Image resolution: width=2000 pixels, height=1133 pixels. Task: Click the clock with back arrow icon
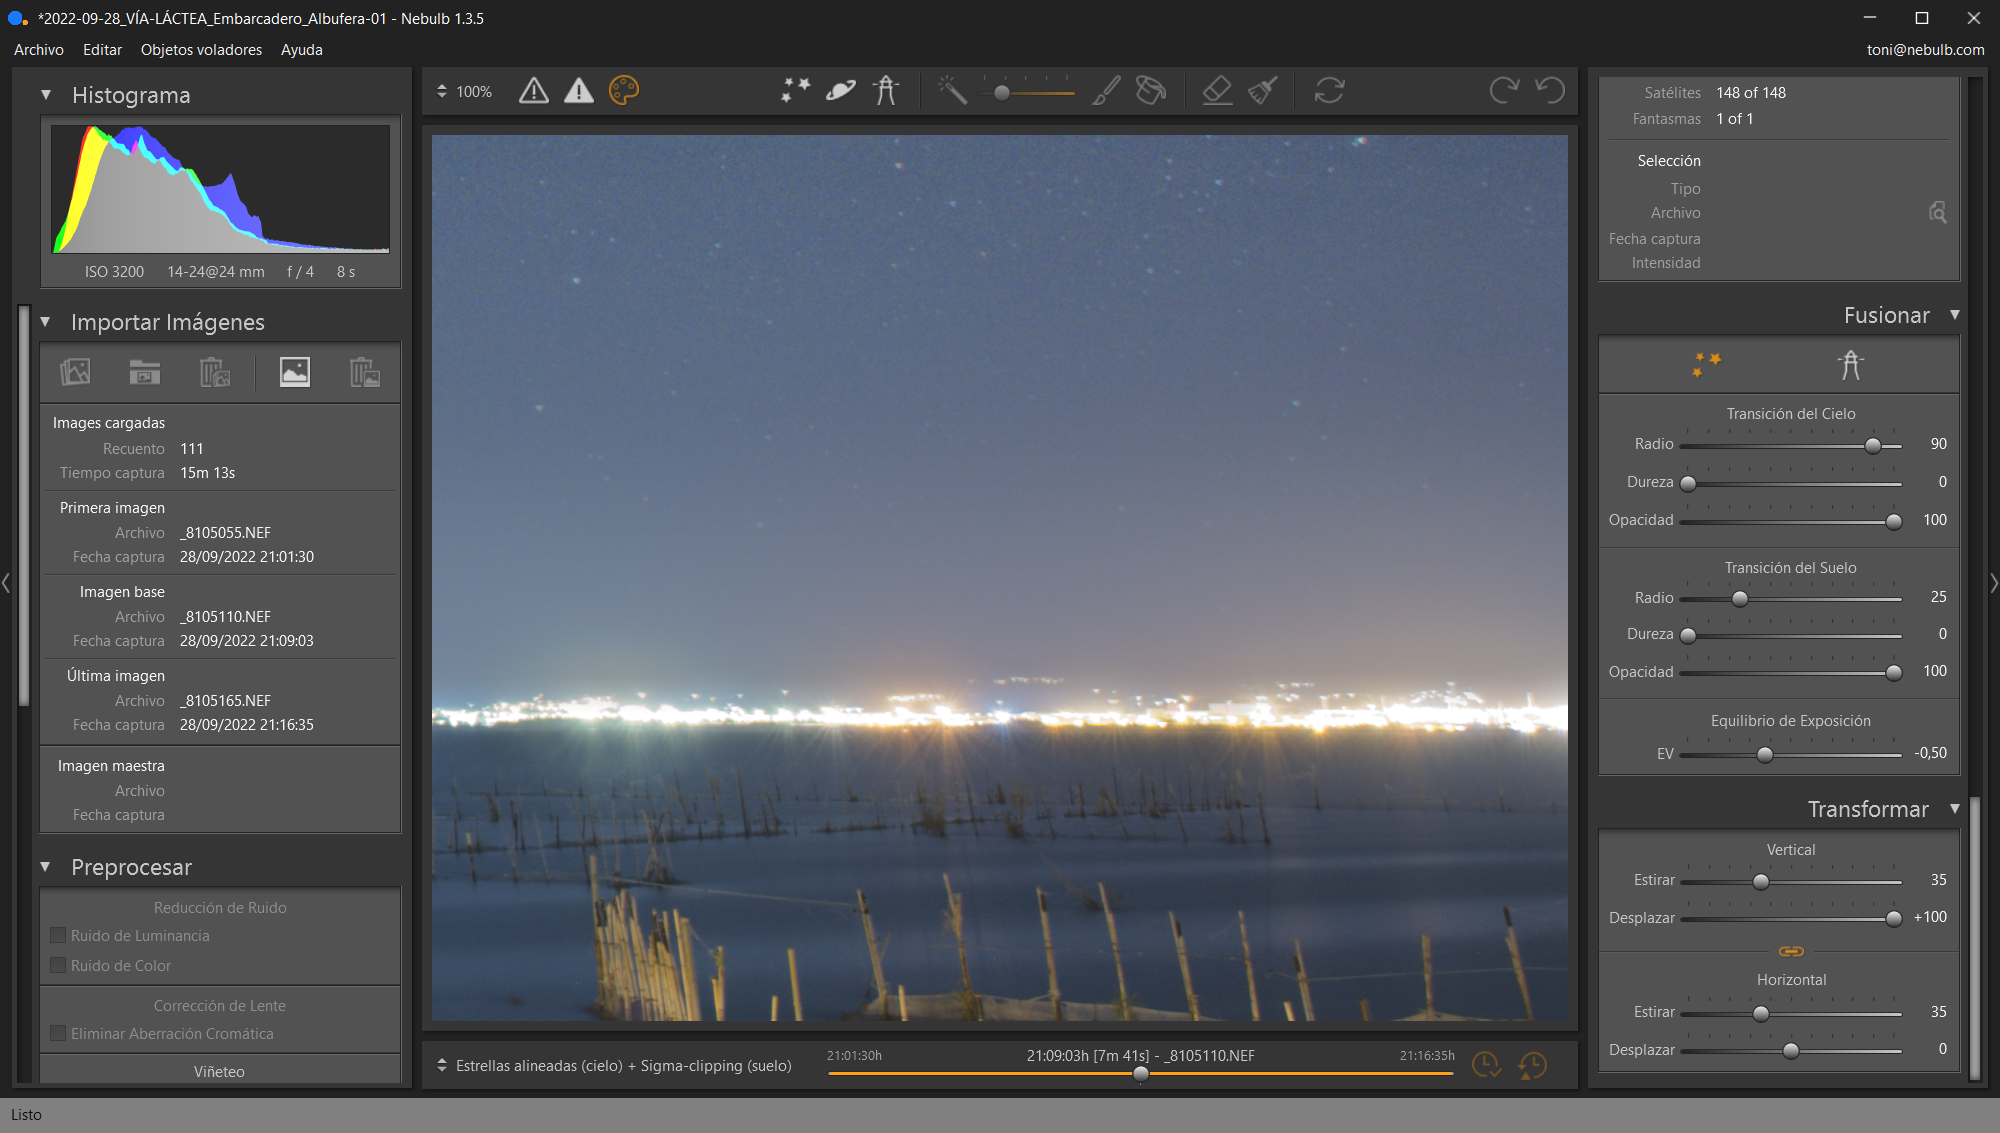pyautogui.click(x=1532, y=1065)
